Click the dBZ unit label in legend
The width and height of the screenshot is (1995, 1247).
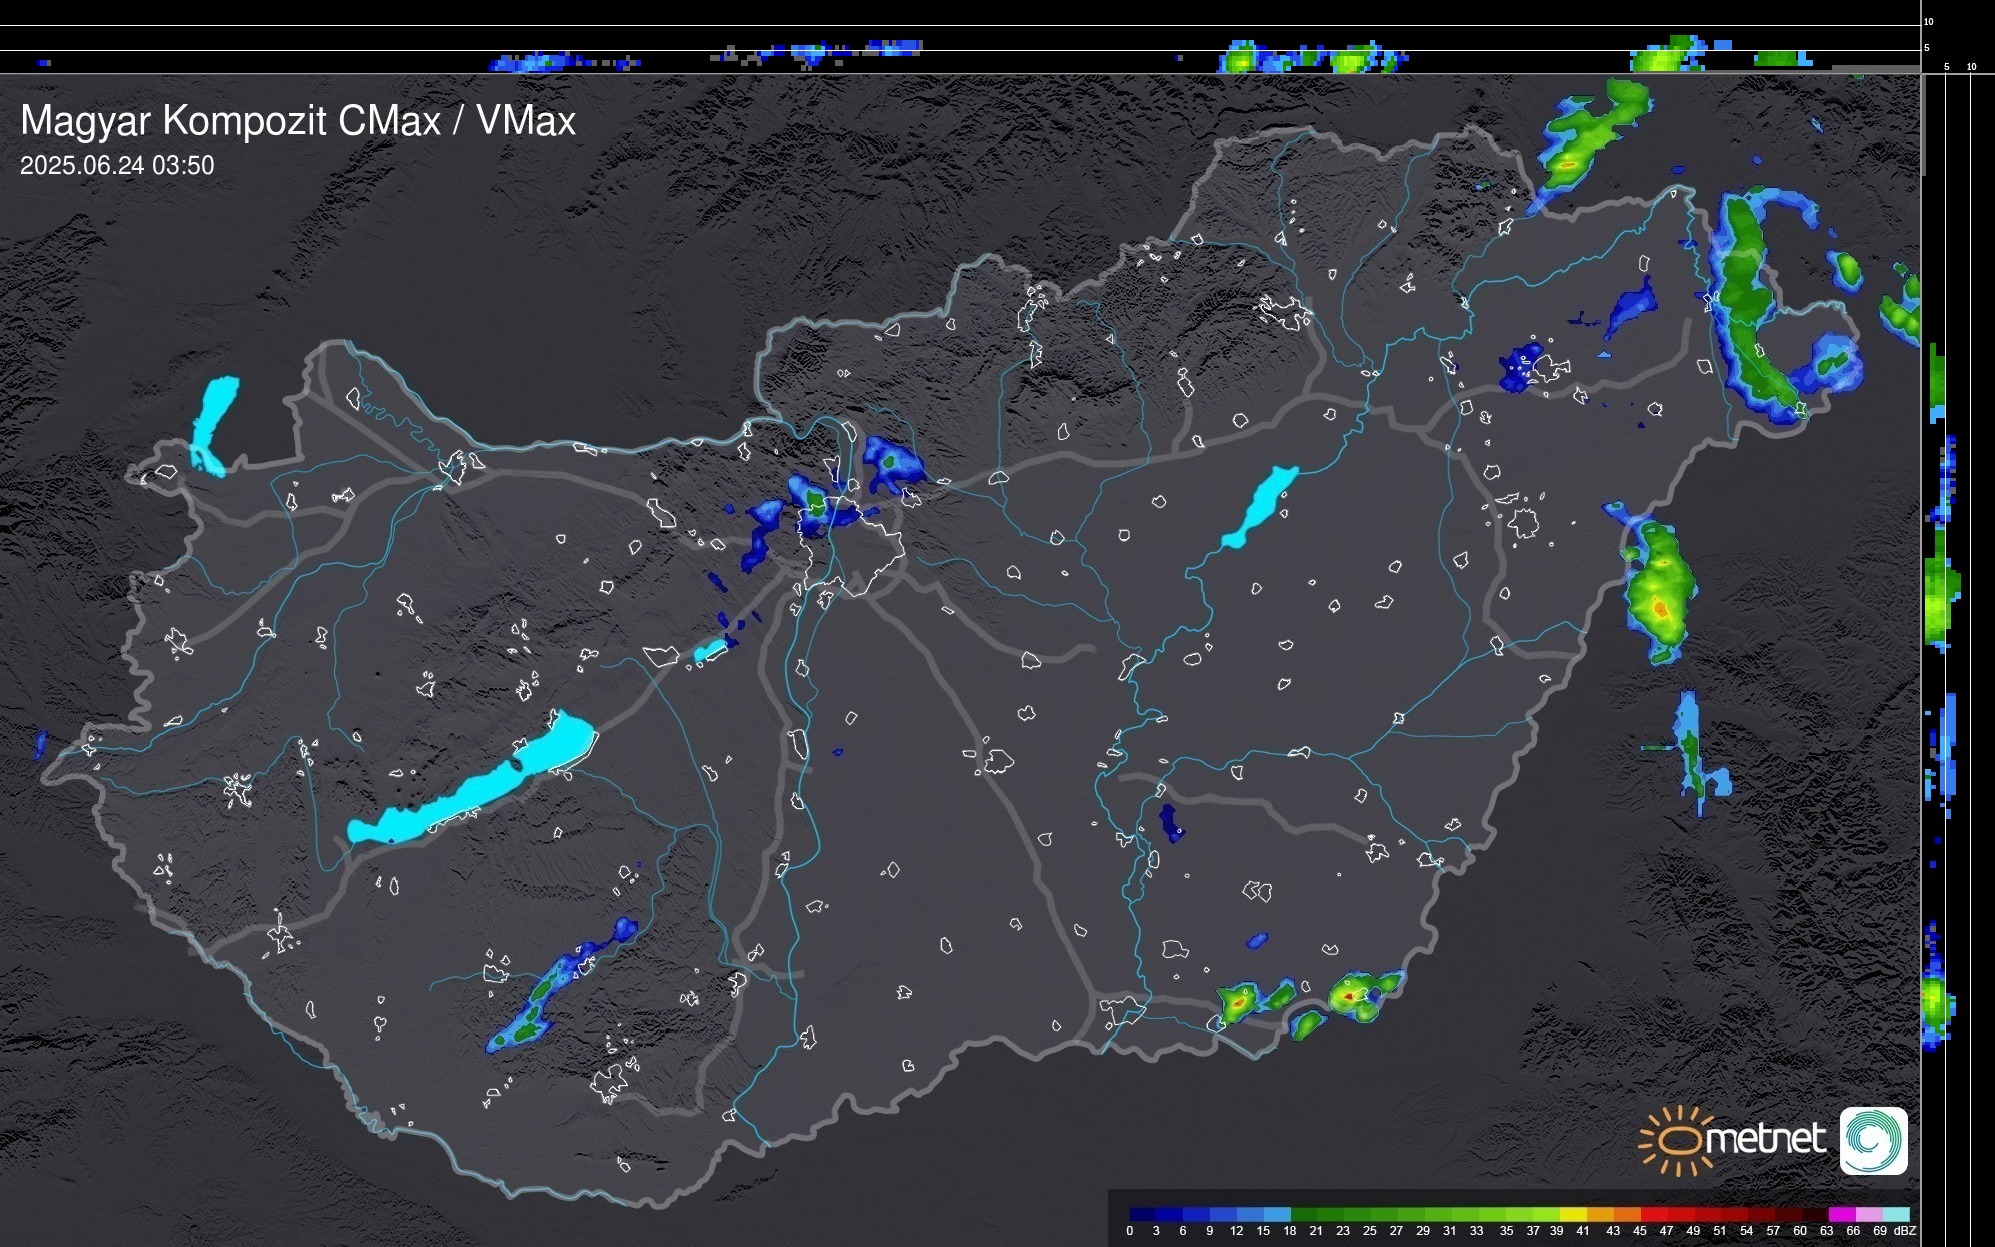tap(1904, 1231)
